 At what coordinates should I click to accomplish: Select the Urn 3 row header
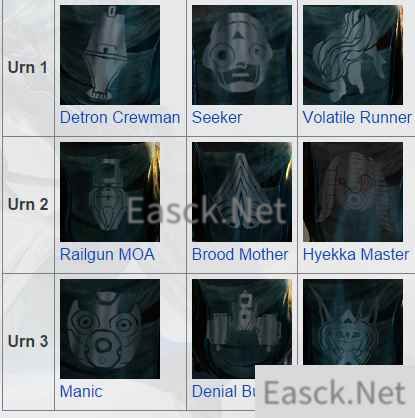(x=28, y=342)
